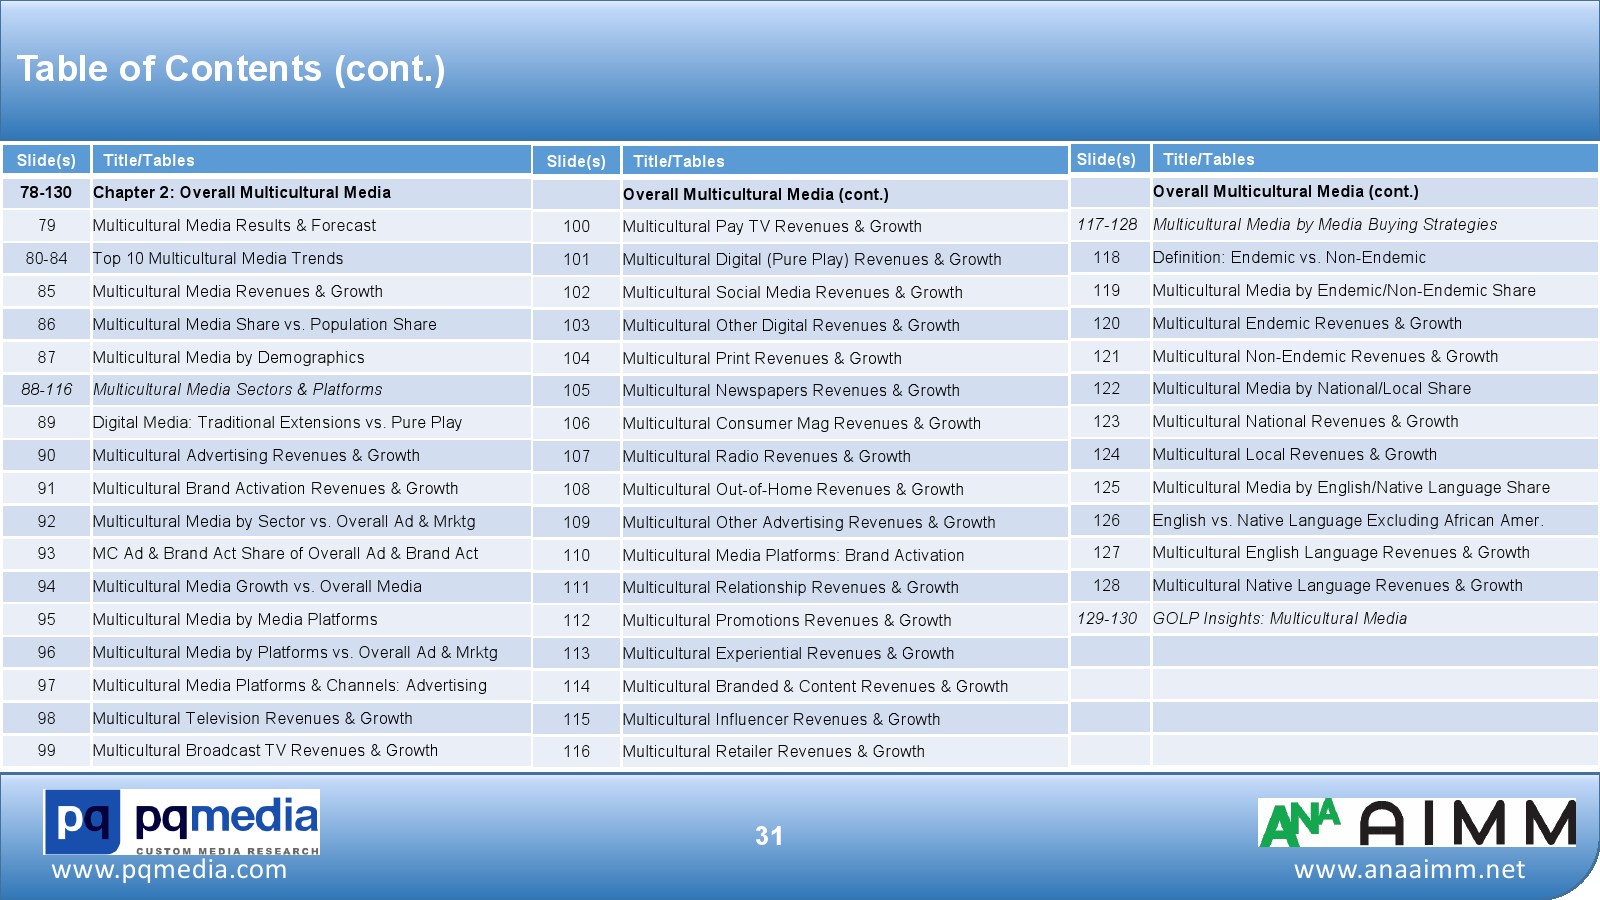Click slide number 116 for Retailer Revenues
This screenshot has width=1600, height=900.
click(x=576, y=752)
